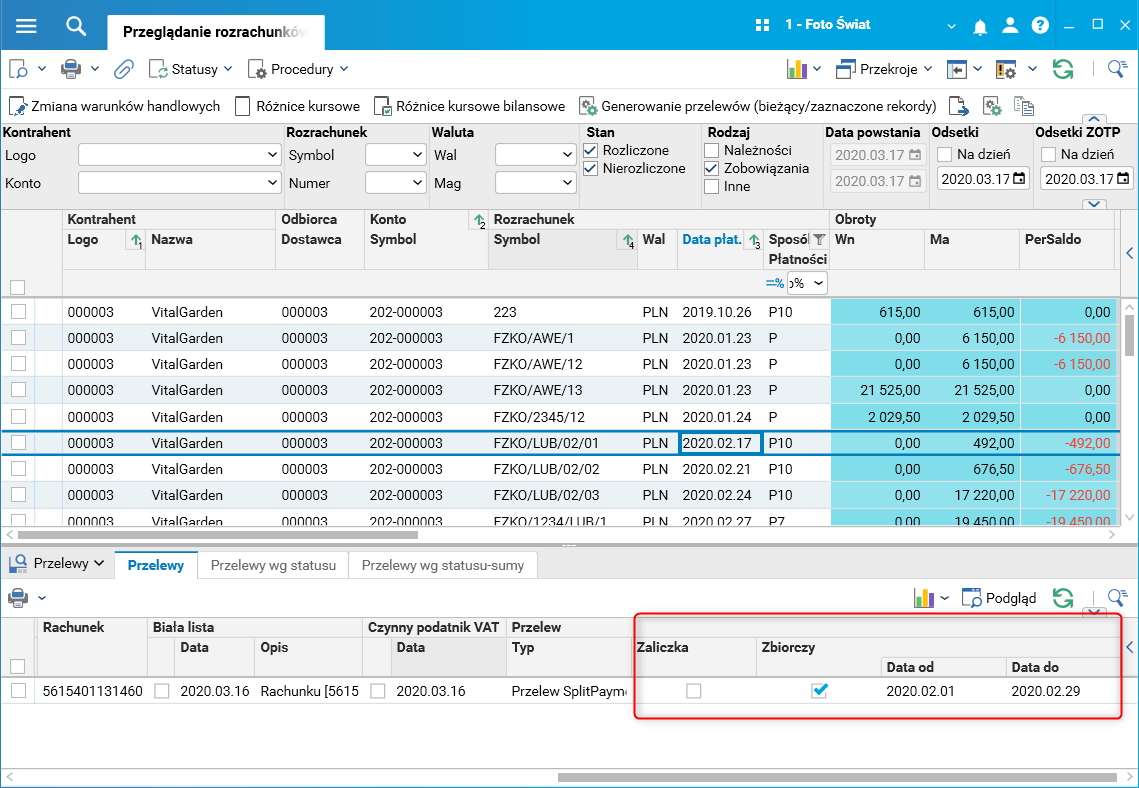The height and width of the screenshot is (788, 1139).
Task: Expand the Kontrahent Logo dropdown
Action: click(273, 155)
